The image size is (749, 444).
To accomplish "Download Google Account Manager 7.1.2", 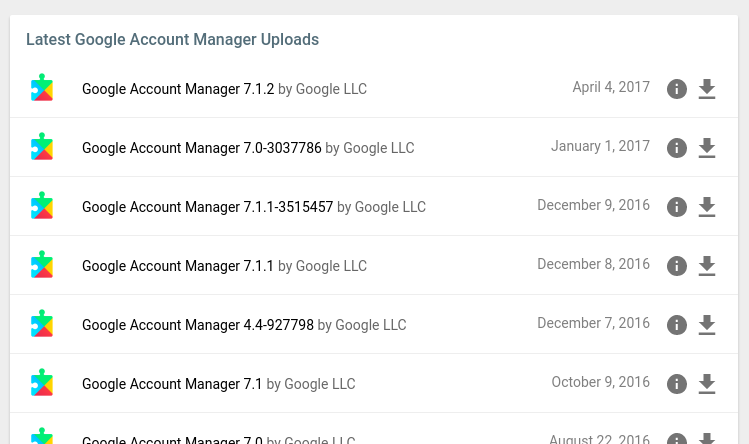I will pos(706,89).
